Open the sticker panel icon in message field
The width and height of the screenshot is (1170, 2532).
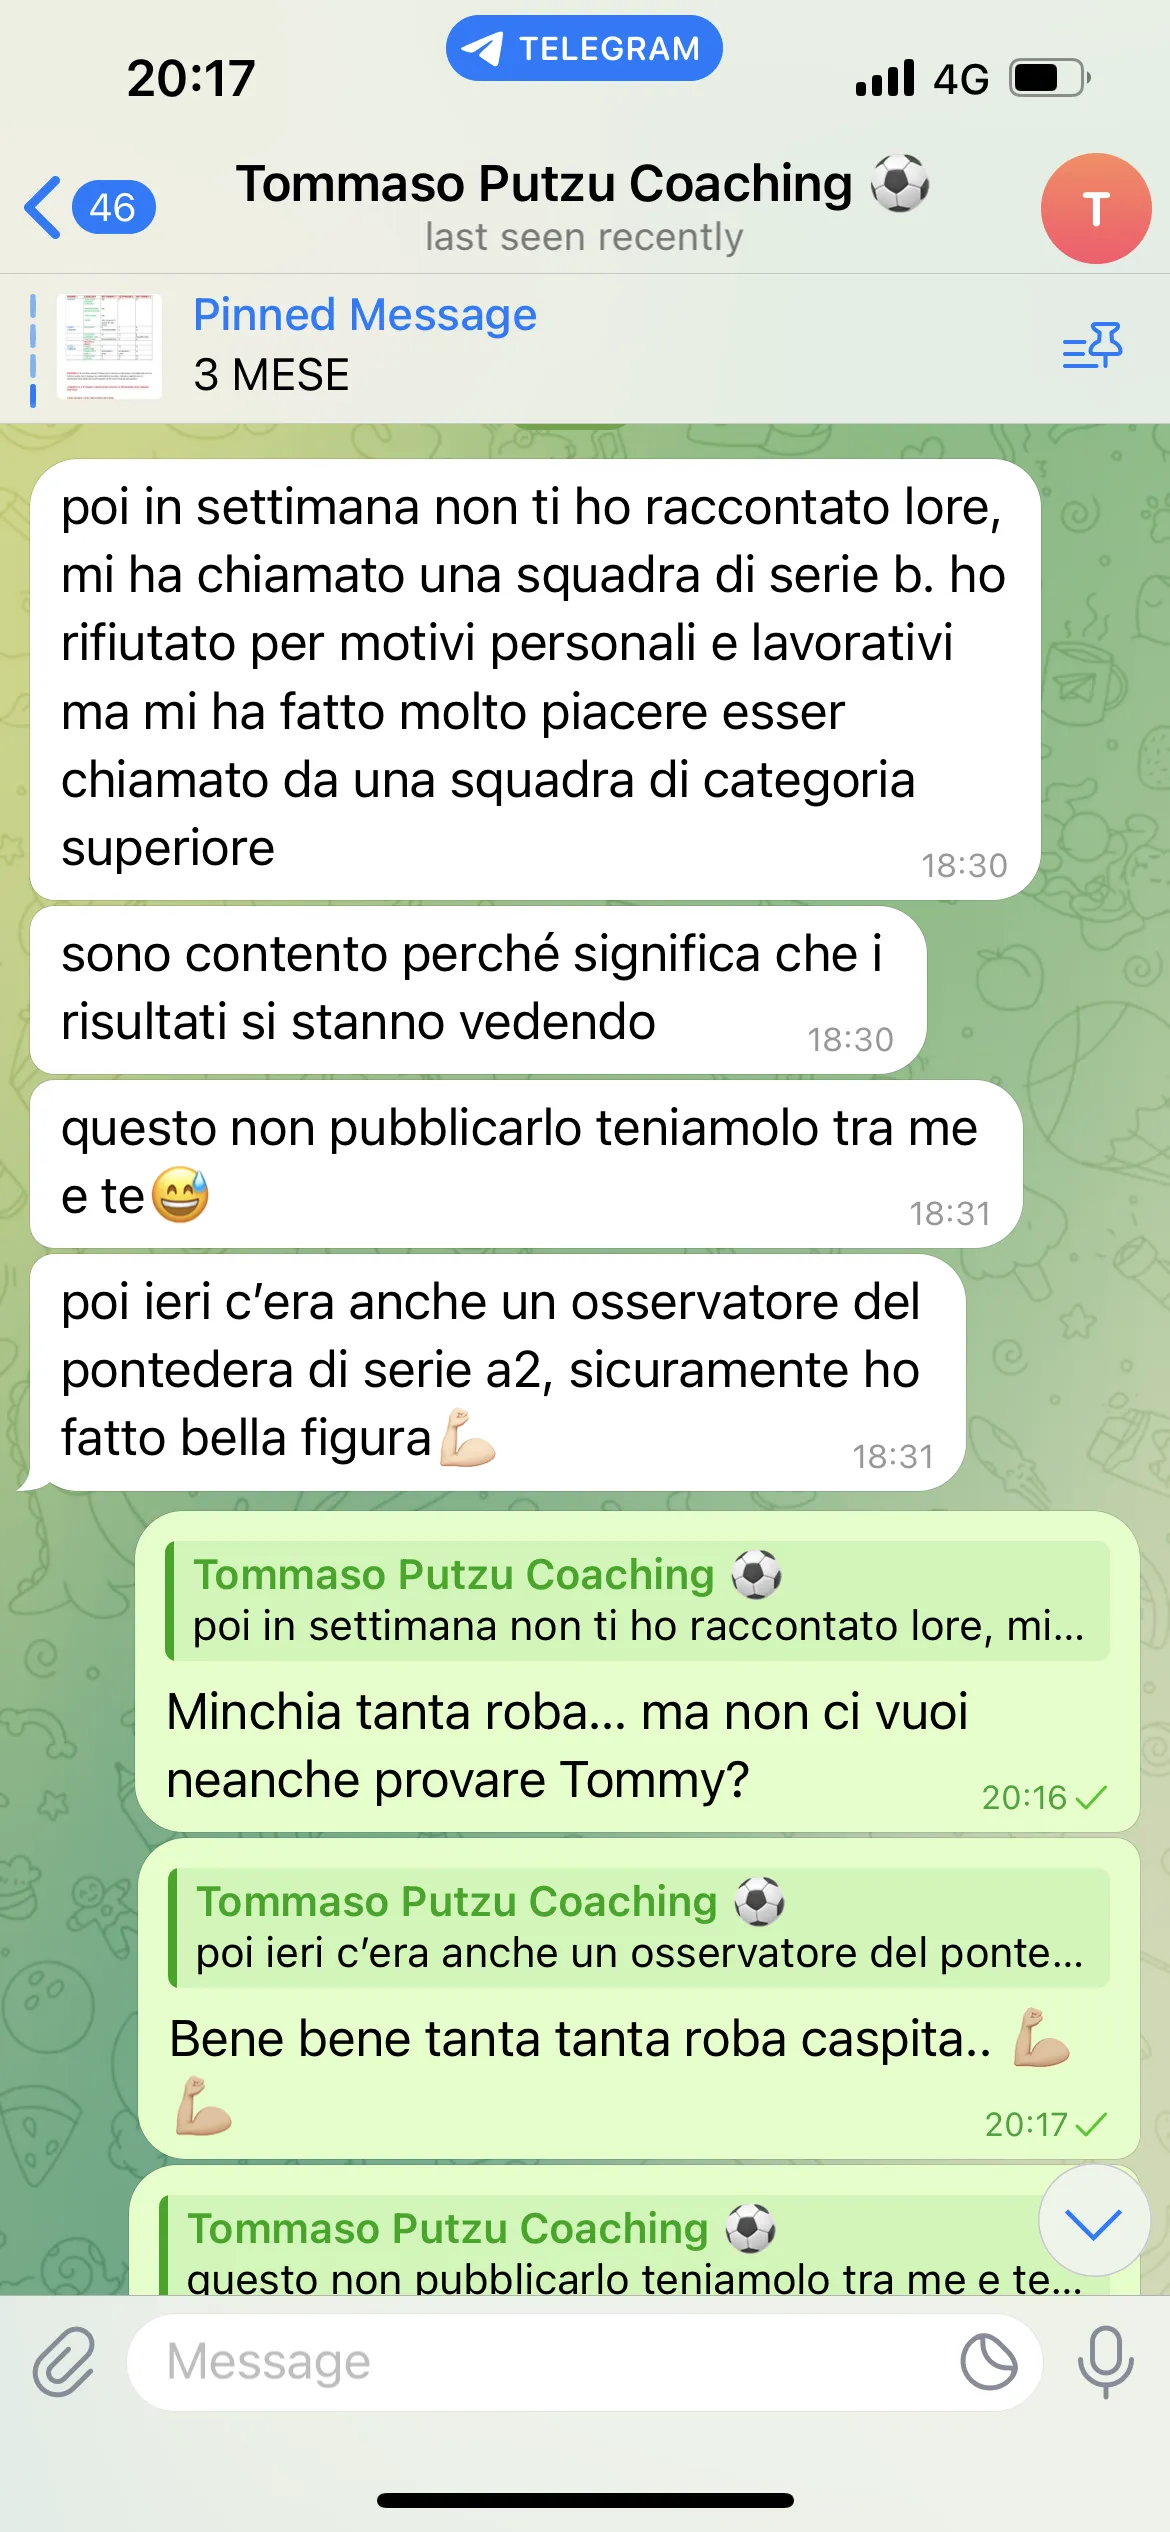tap(988, 2362)
